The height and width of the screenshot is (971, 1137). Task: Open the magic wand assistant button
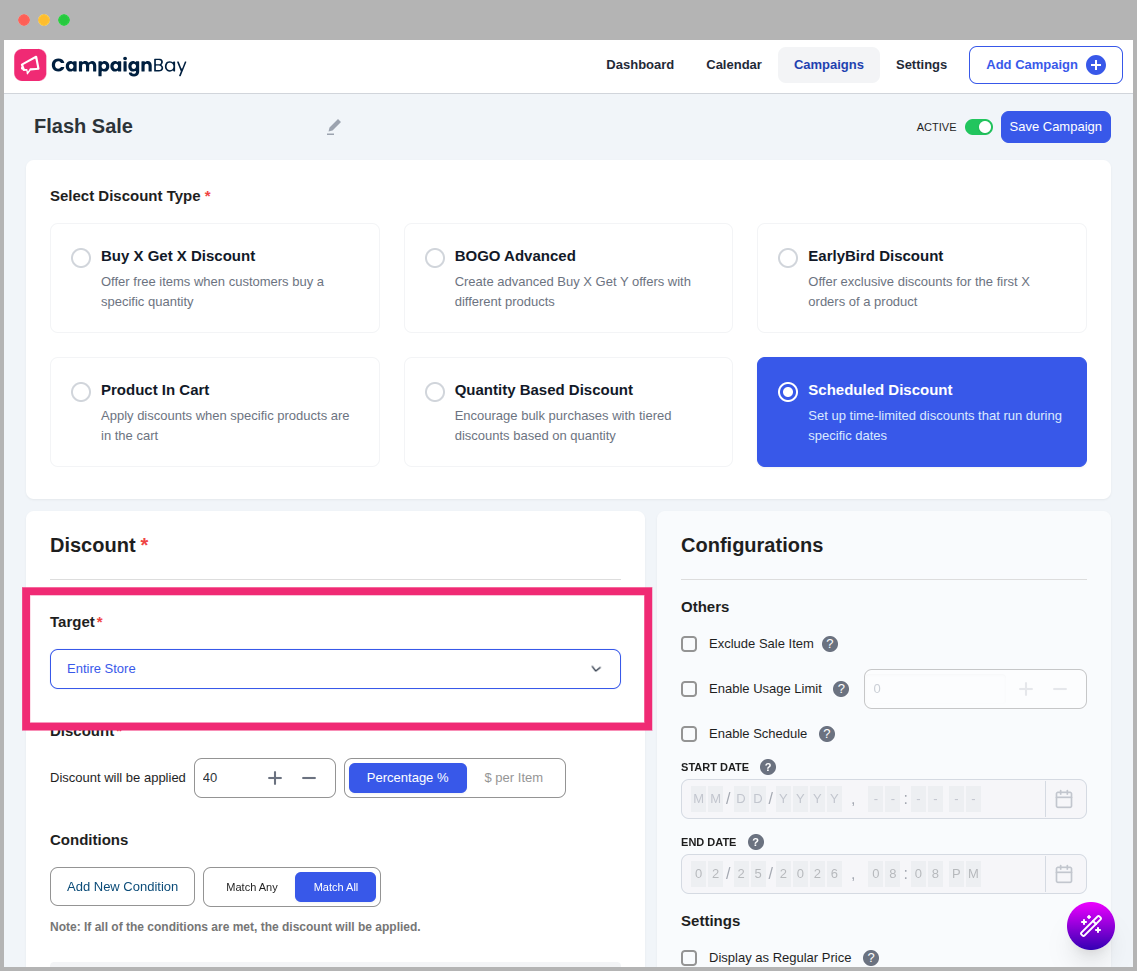click(x=1090, y=925)
